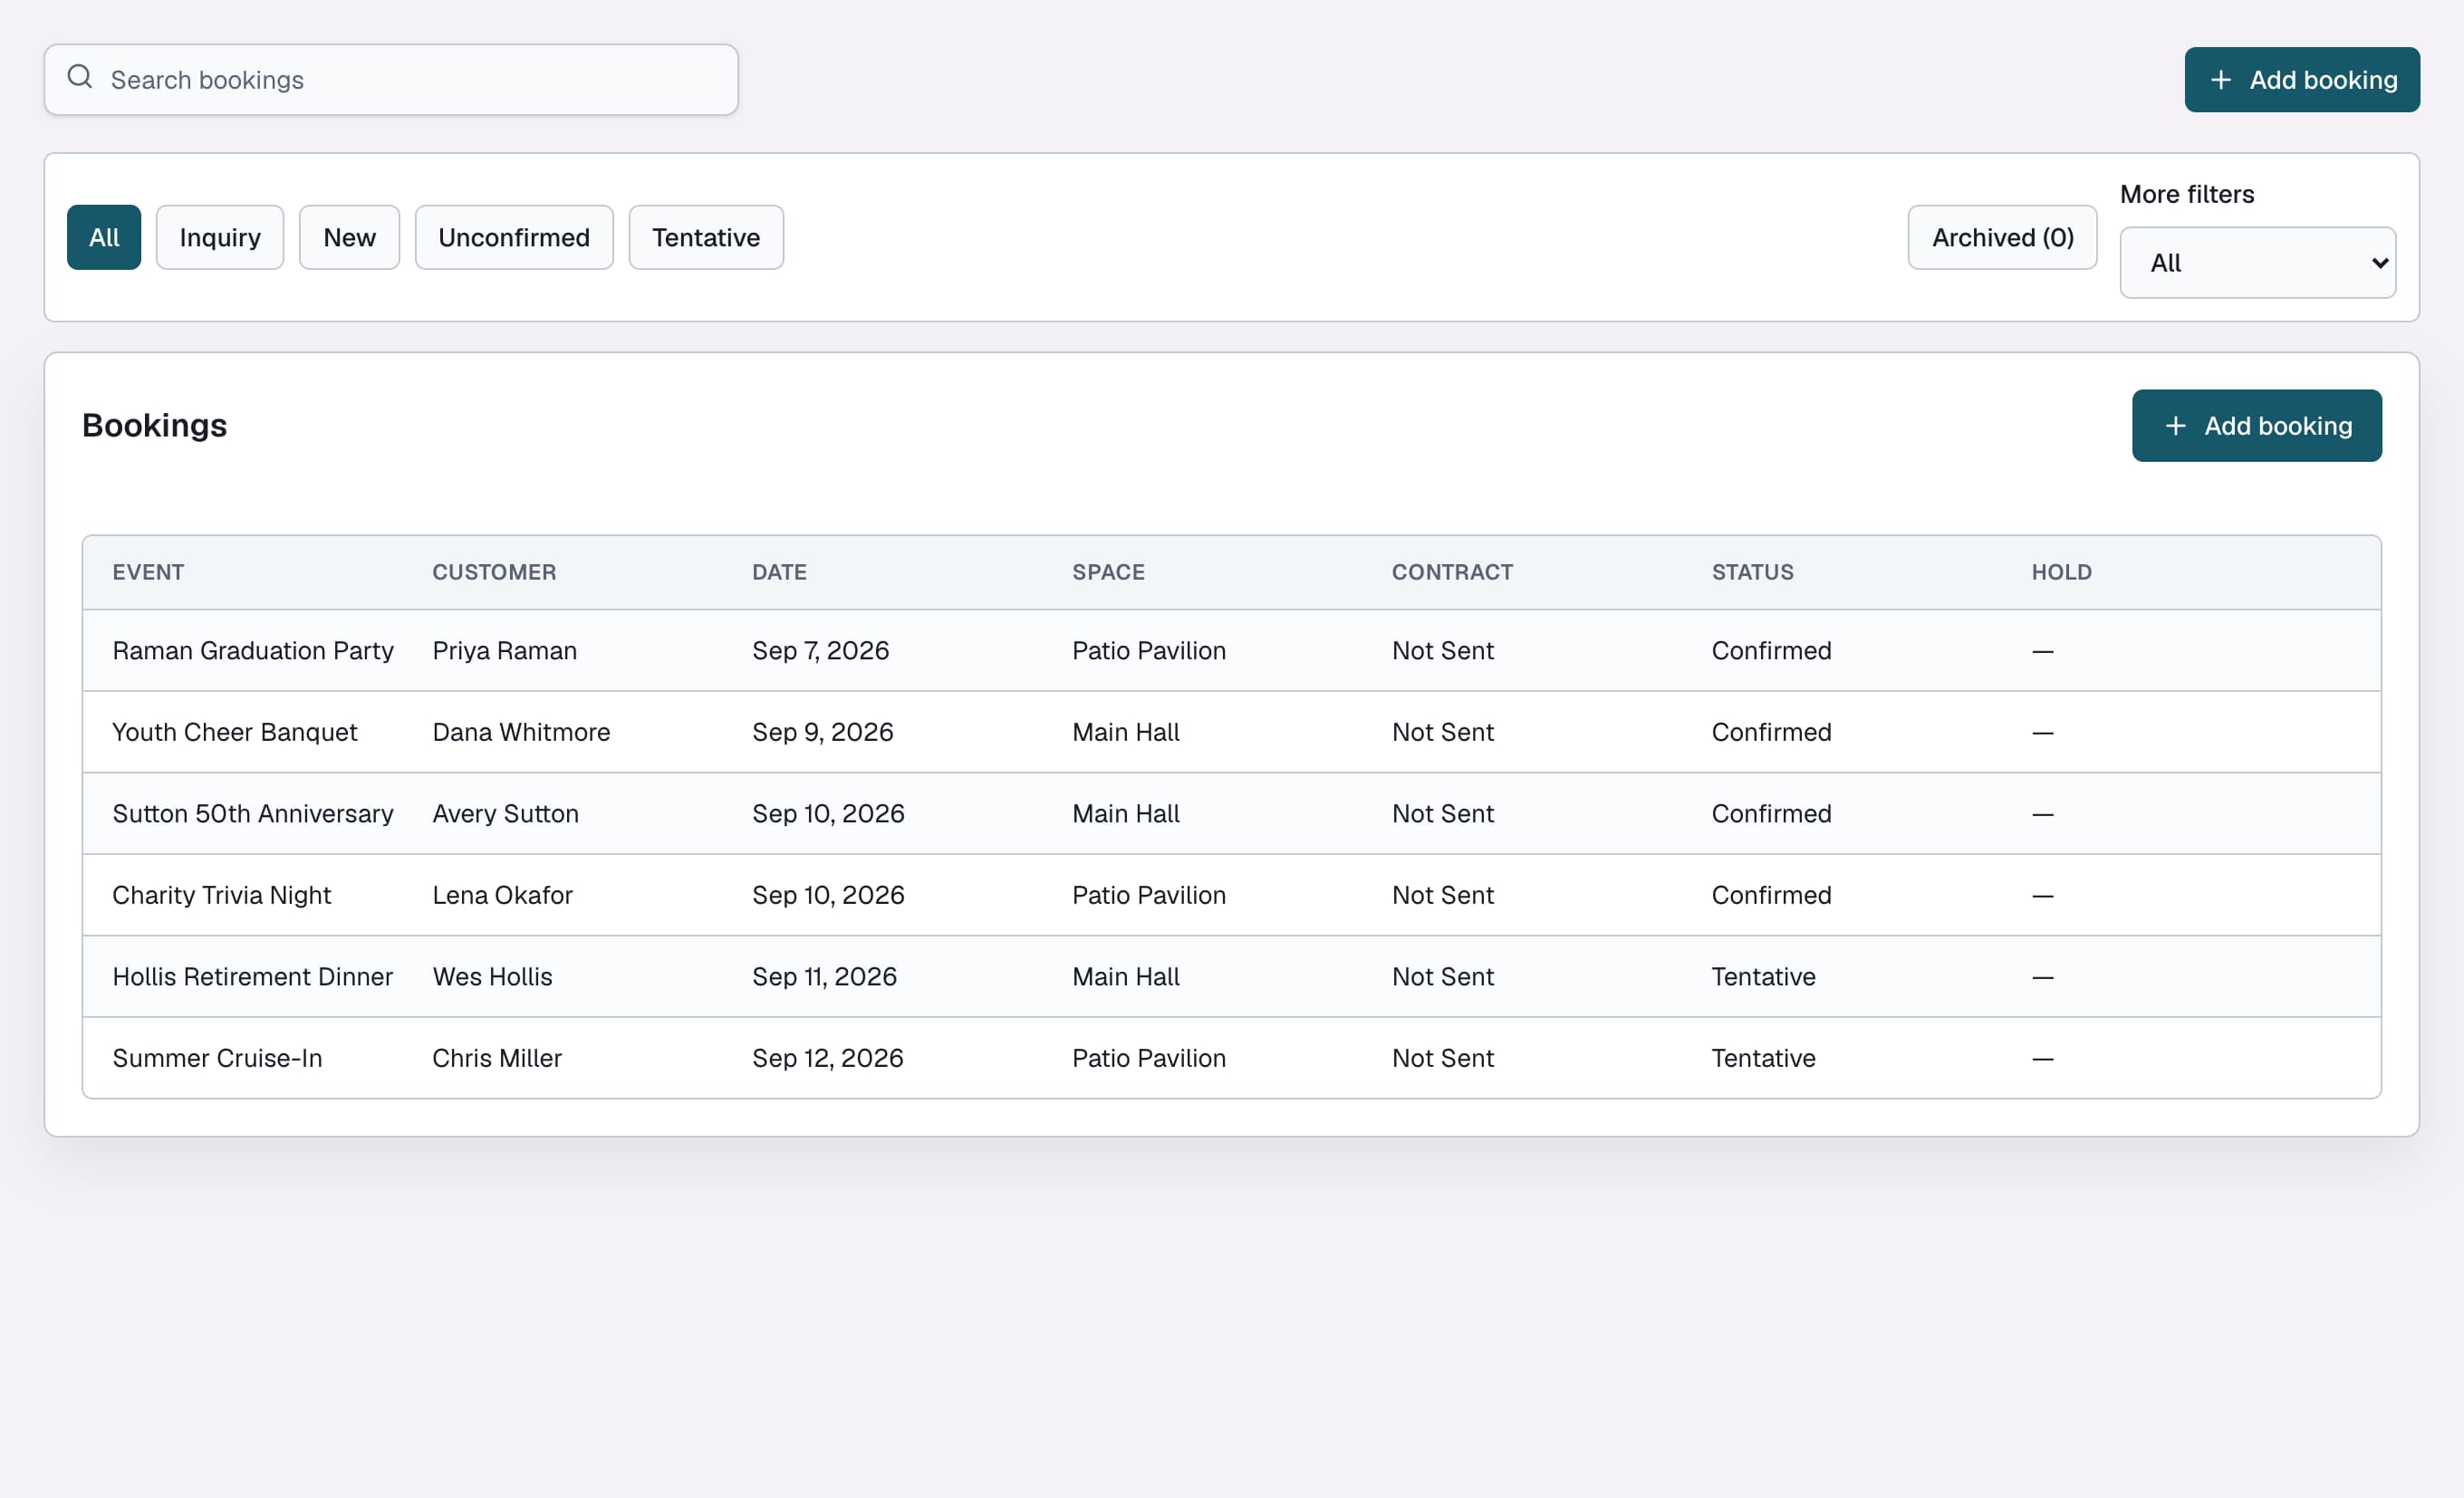The width and height of the screenshot is (2464, 1498).
Task: Click the date Sep 12, 2026
Action: (x=827, y=1058)
